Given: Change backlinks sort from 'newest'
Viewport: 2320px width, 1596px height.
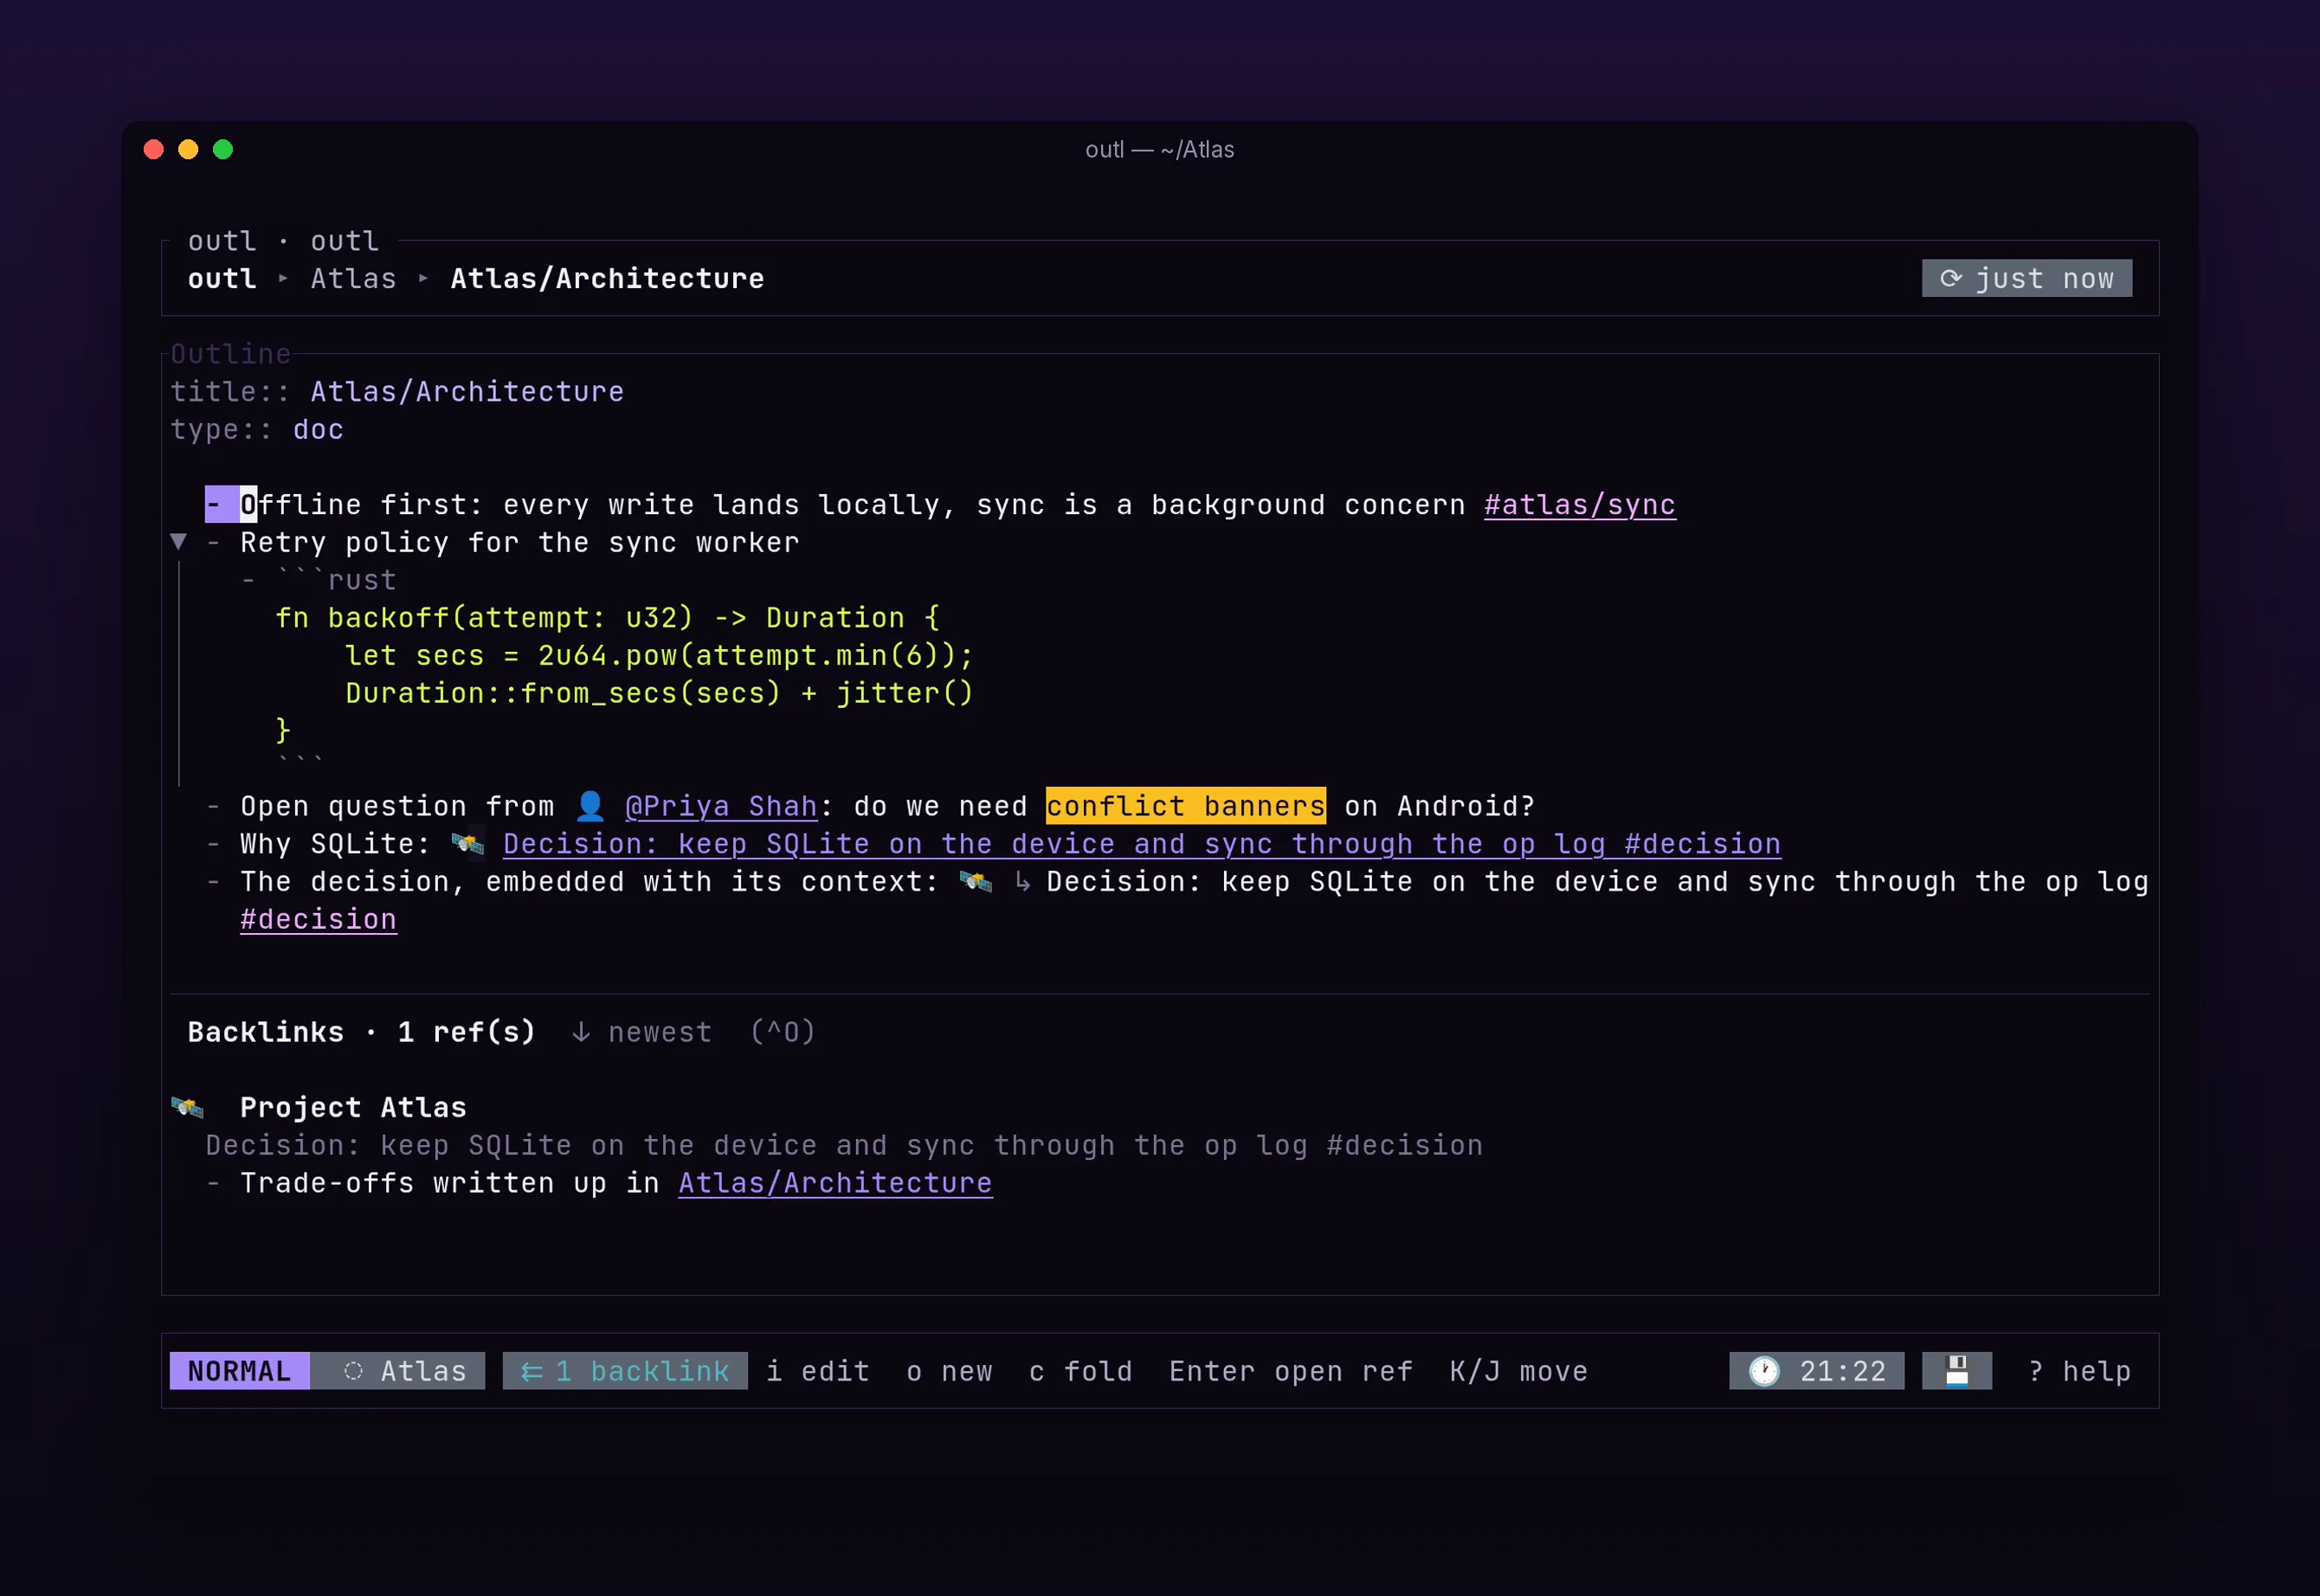Looking at the screenshot, I should 660,1032.
